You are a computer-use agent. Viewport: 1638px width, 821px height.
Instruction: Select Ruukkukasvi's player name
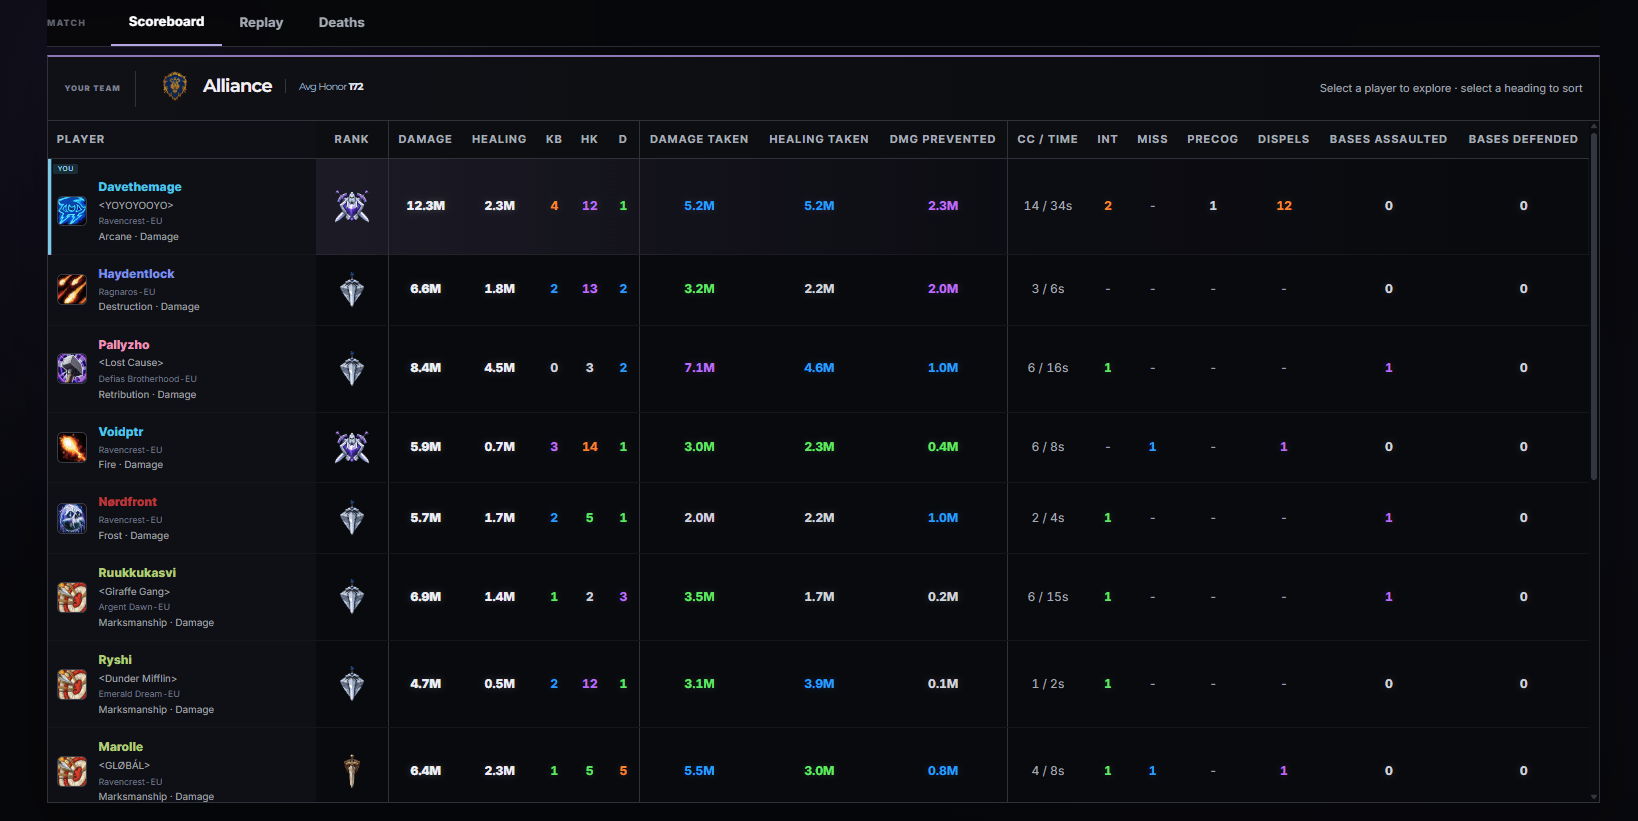point(137,573)
